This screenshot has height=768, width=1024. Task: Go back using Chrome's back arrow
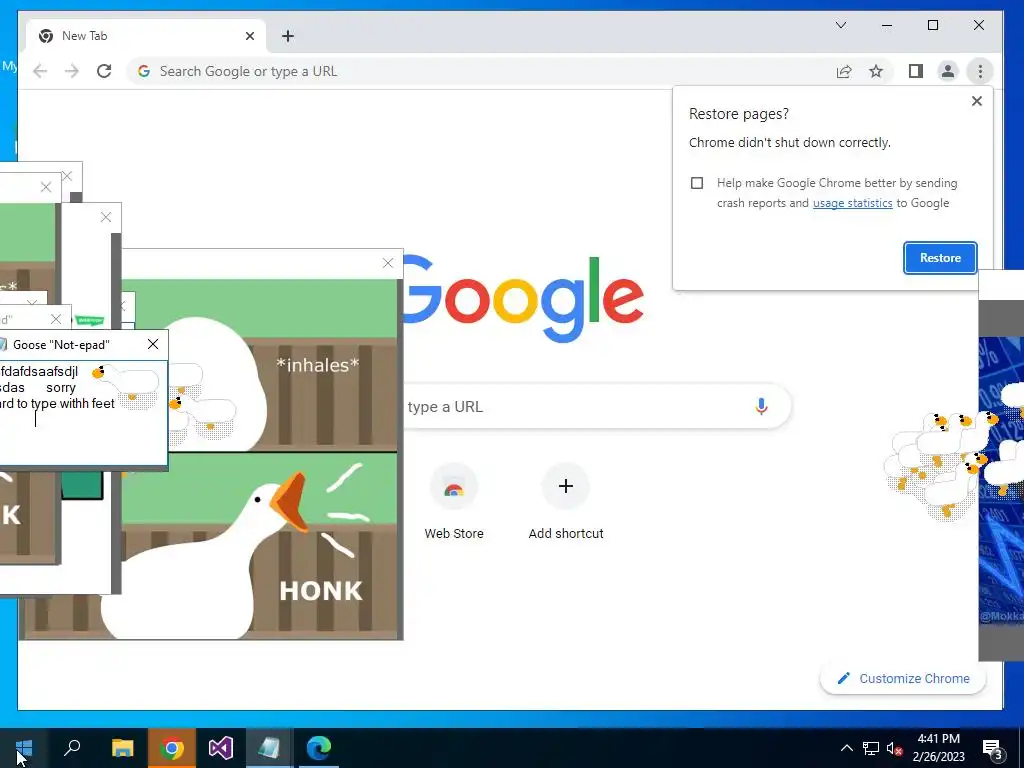pos(40,71)
